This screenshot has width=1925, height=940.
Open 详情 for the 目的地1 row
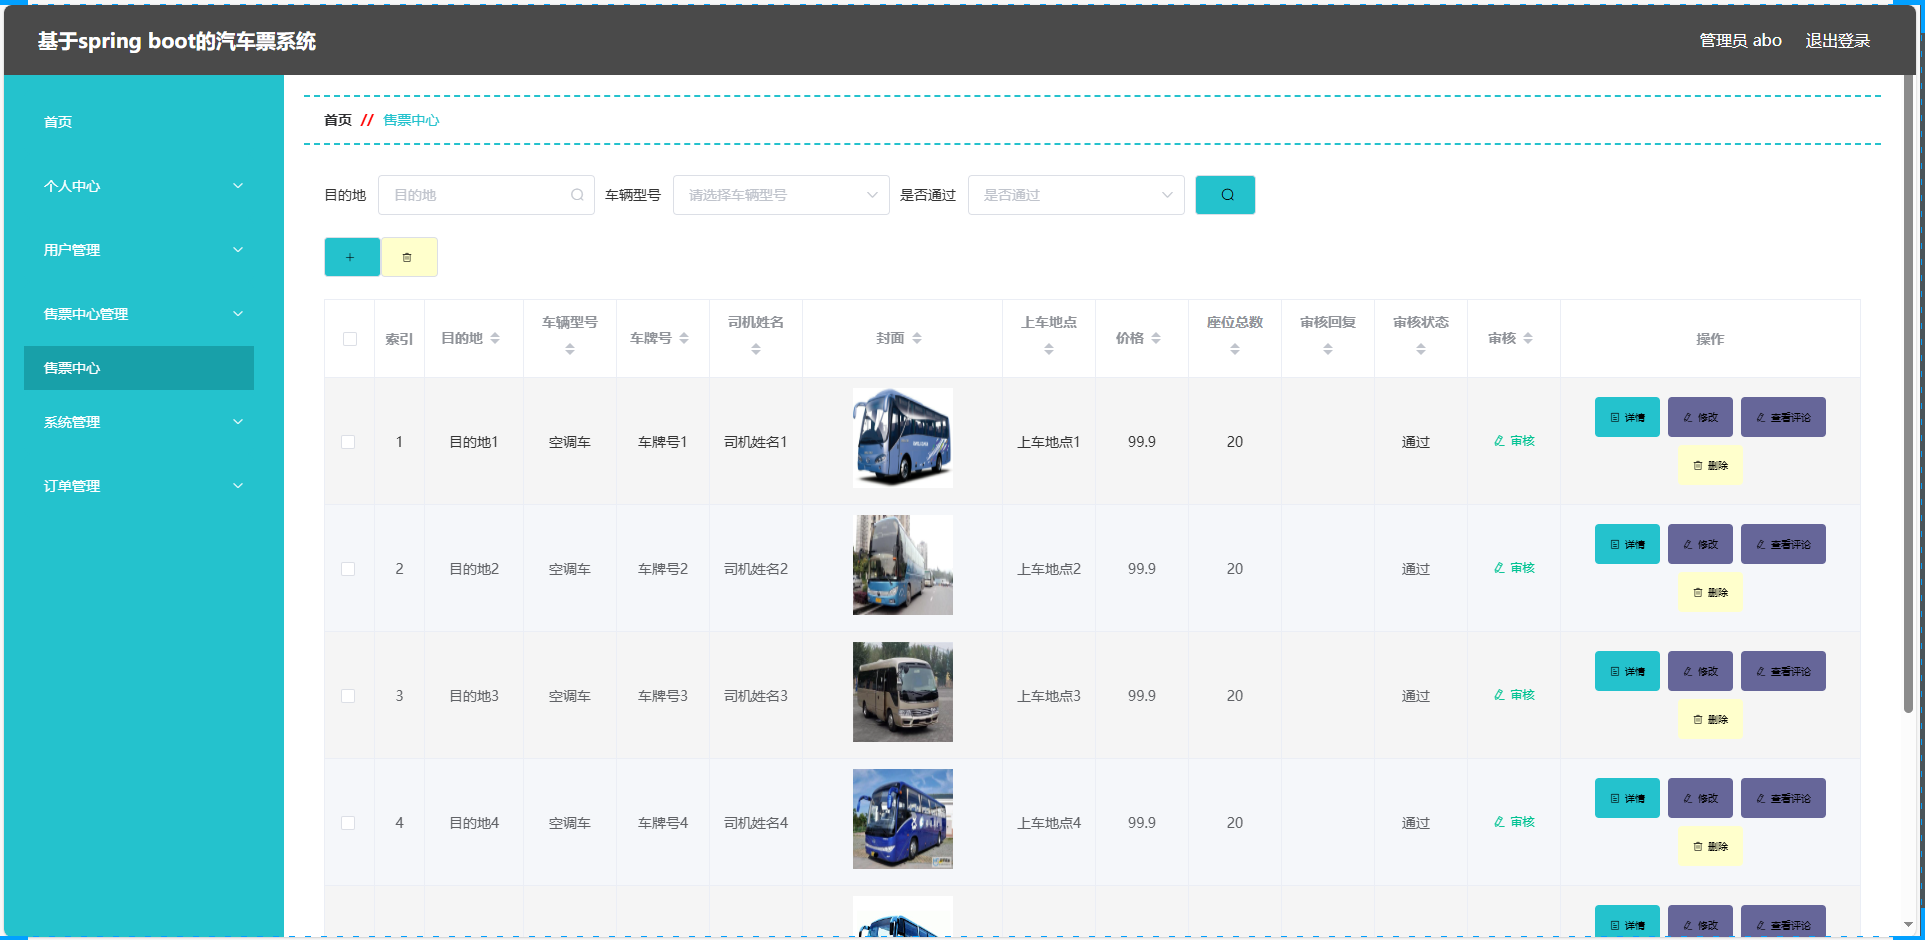coord(1627,417)
